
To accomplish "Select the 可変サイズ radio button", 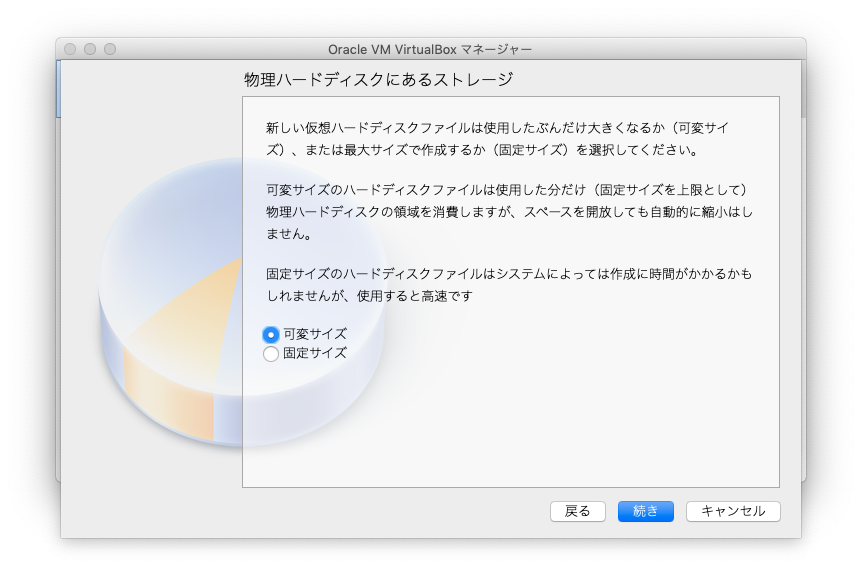I will pyautogui.click(x=271, y=335).
